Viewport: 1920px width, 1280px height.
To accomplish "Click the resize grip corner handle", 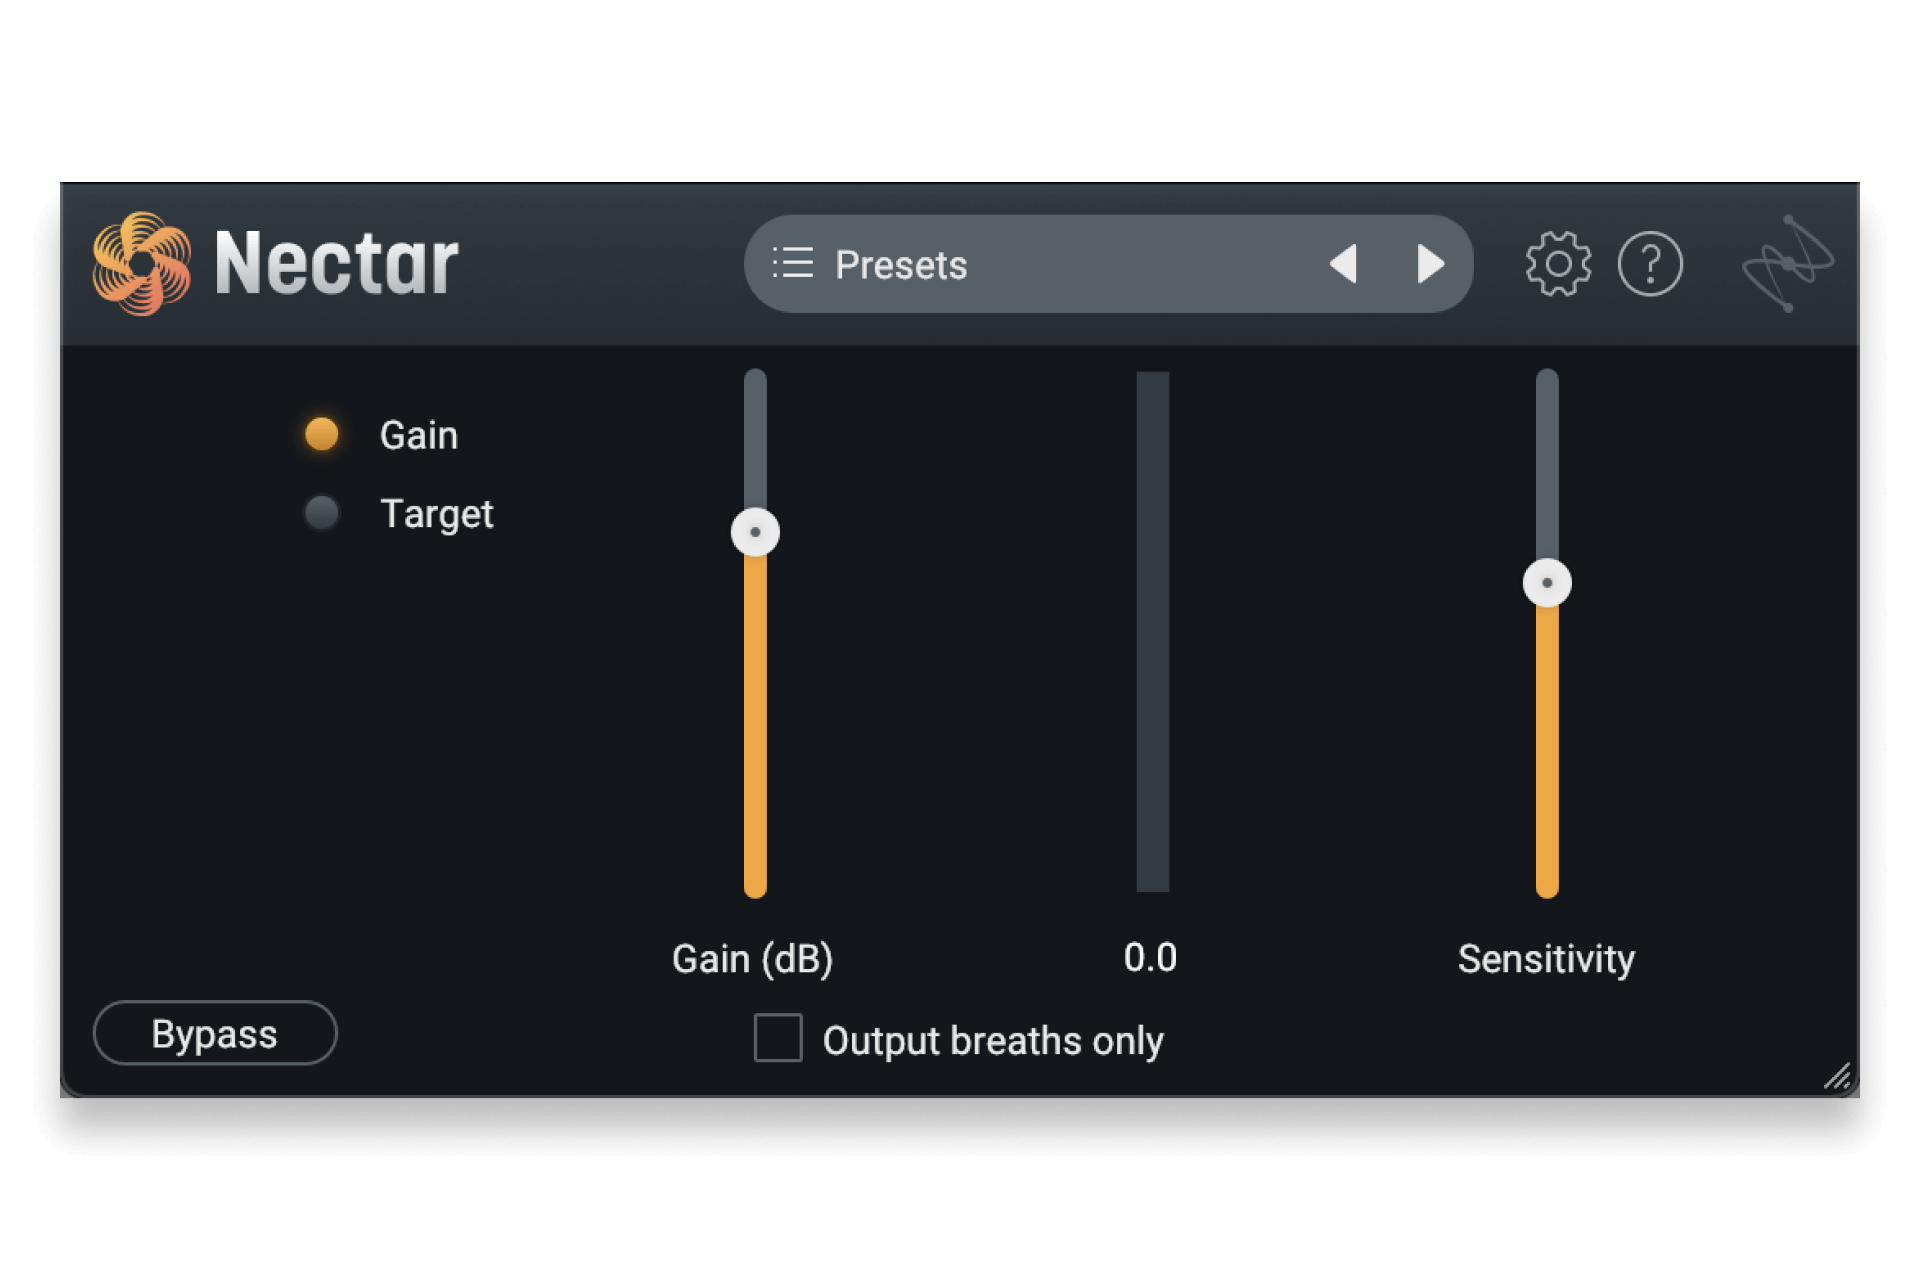I will point(1837,1076).
